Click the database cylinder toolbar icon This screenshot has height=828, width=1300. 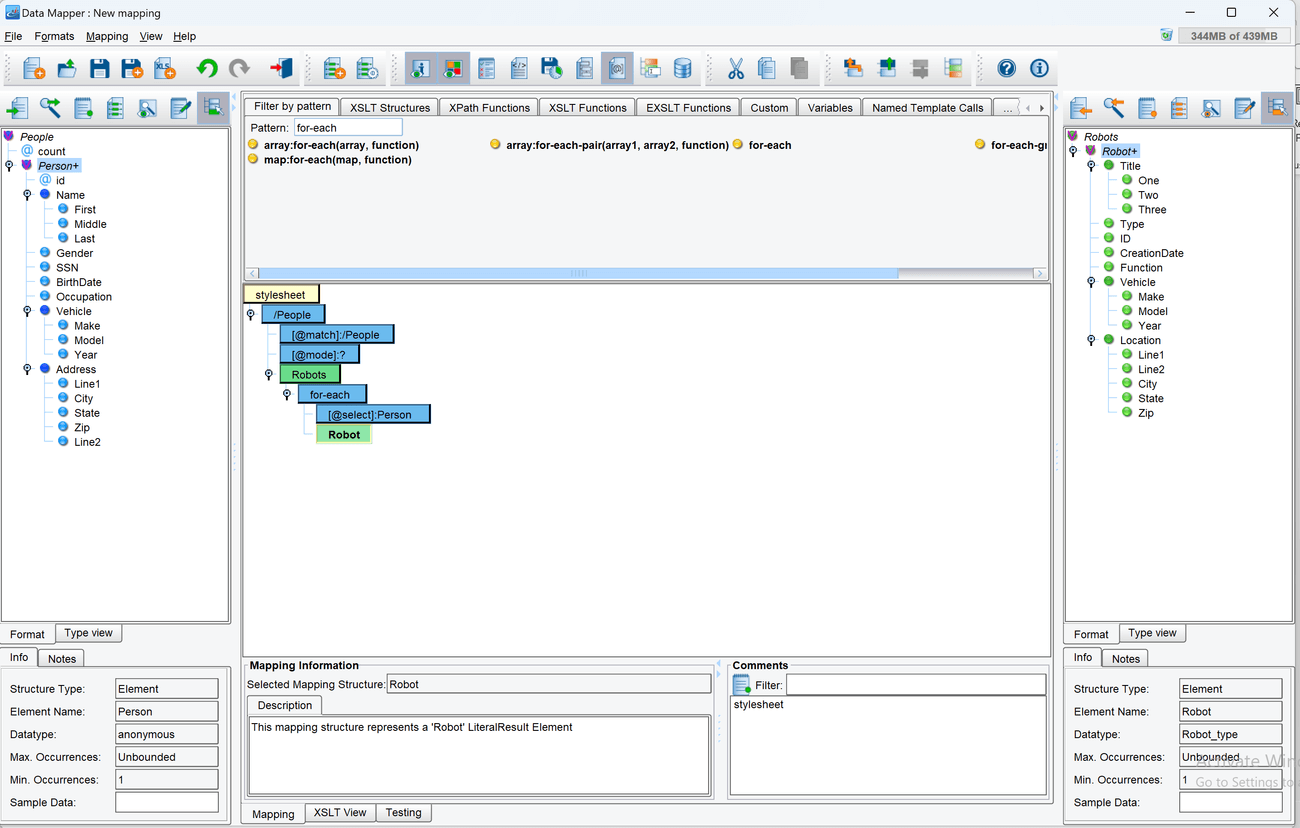[683, 68]
